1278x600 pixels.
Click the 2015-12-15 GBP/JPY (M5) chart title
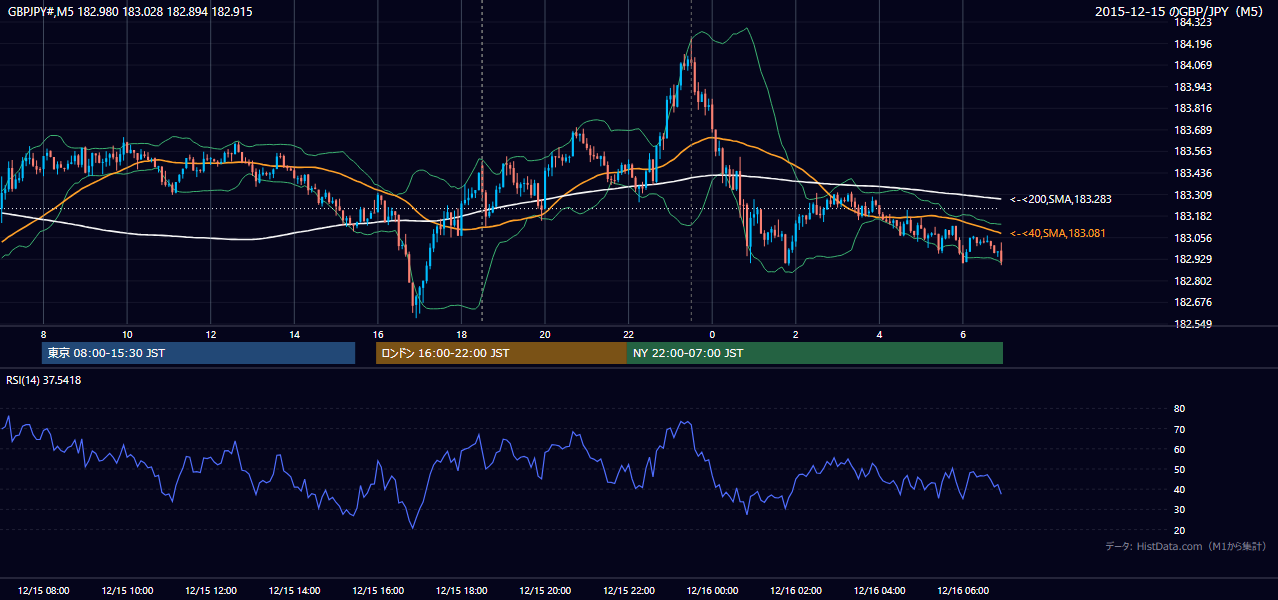(x=1181, y=12)
